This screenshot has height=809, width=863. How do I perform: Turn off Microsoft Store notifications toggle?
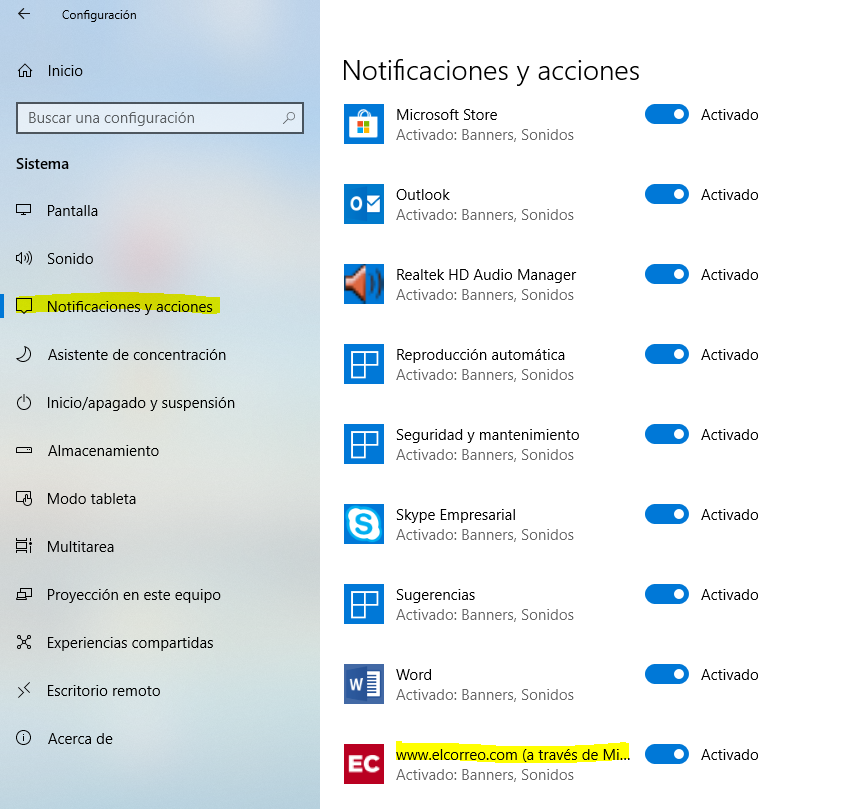click(x=667, y=114)
